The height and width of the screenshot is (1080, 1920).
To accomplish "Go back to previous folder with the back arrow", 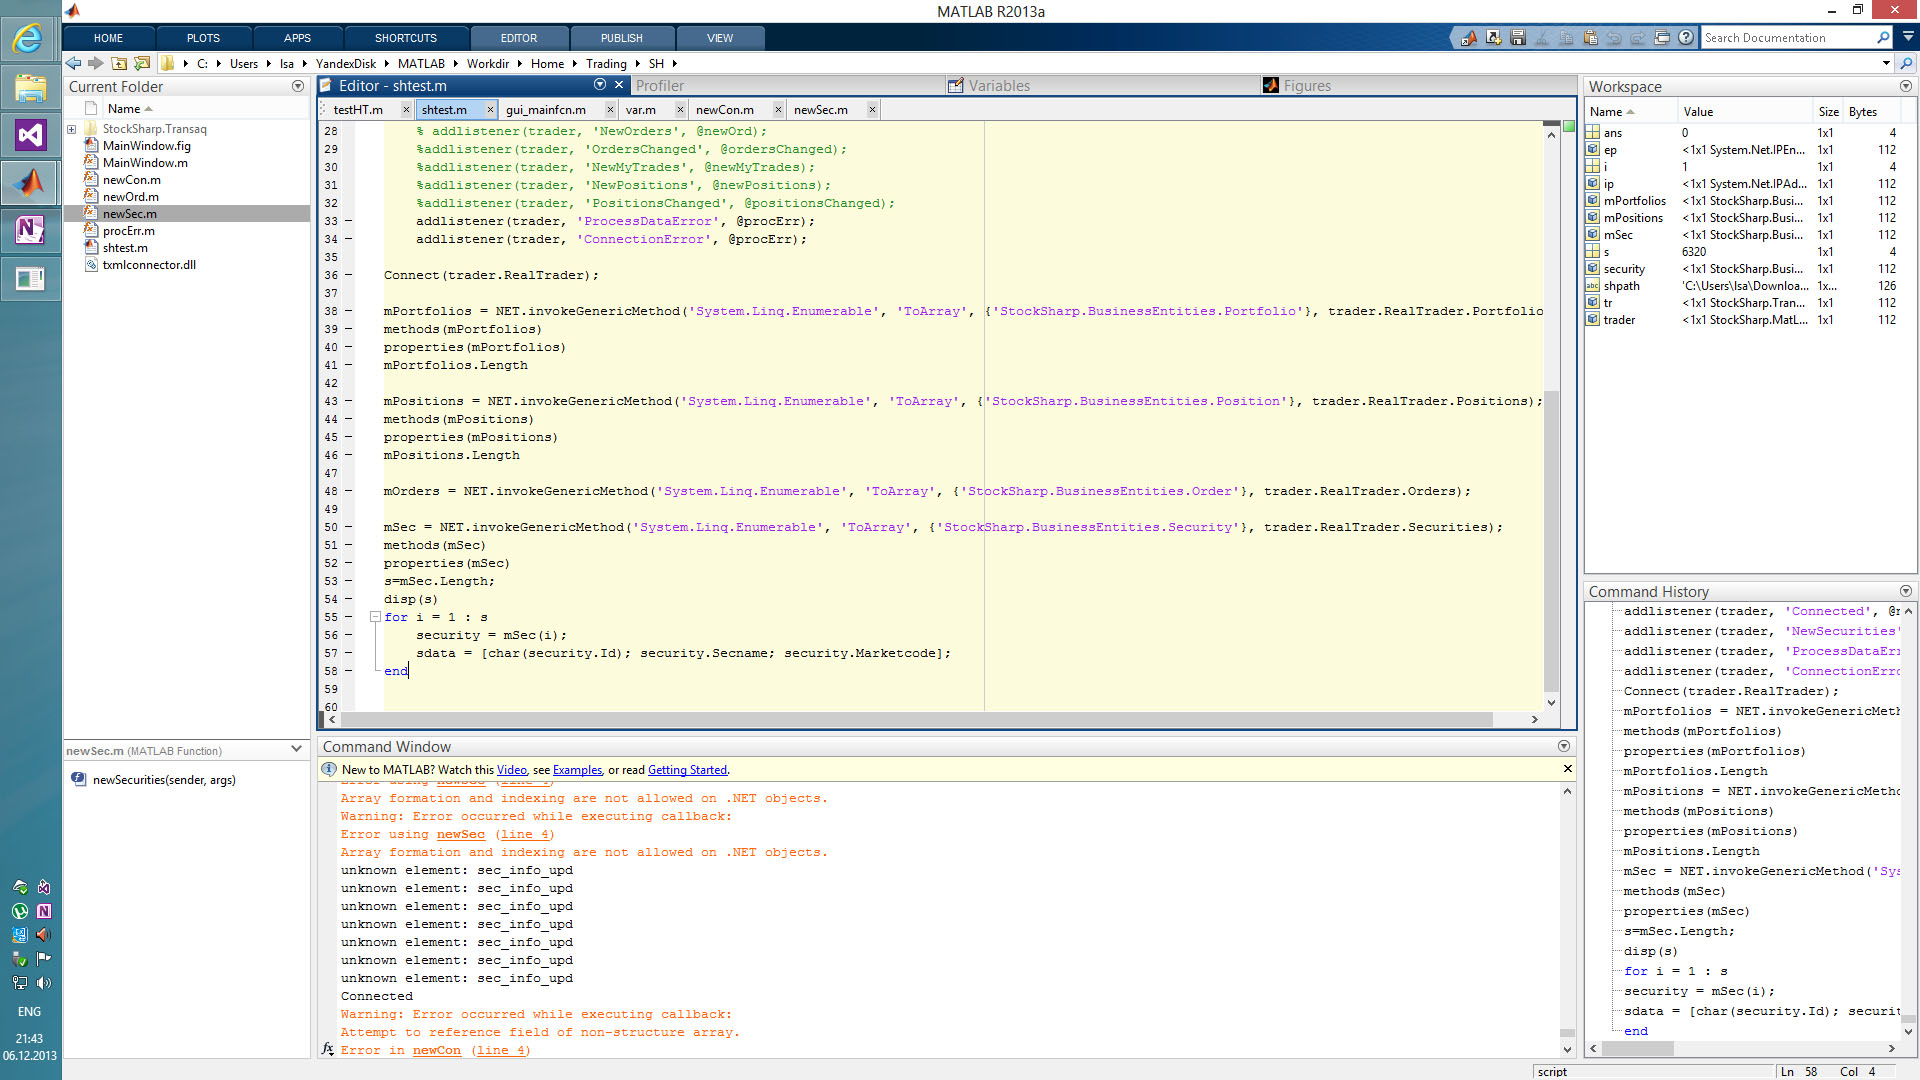I will coord(74,63).
